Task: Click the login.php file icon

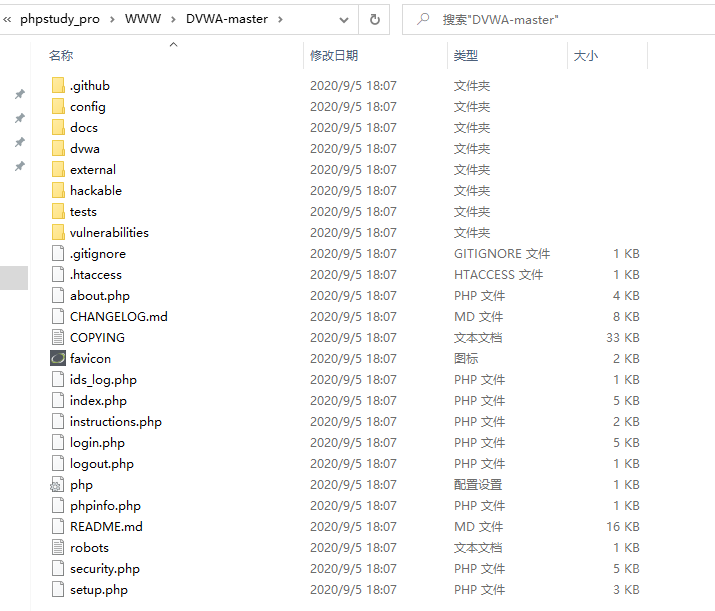Action: pyautogui.click(x=58, y=442)
